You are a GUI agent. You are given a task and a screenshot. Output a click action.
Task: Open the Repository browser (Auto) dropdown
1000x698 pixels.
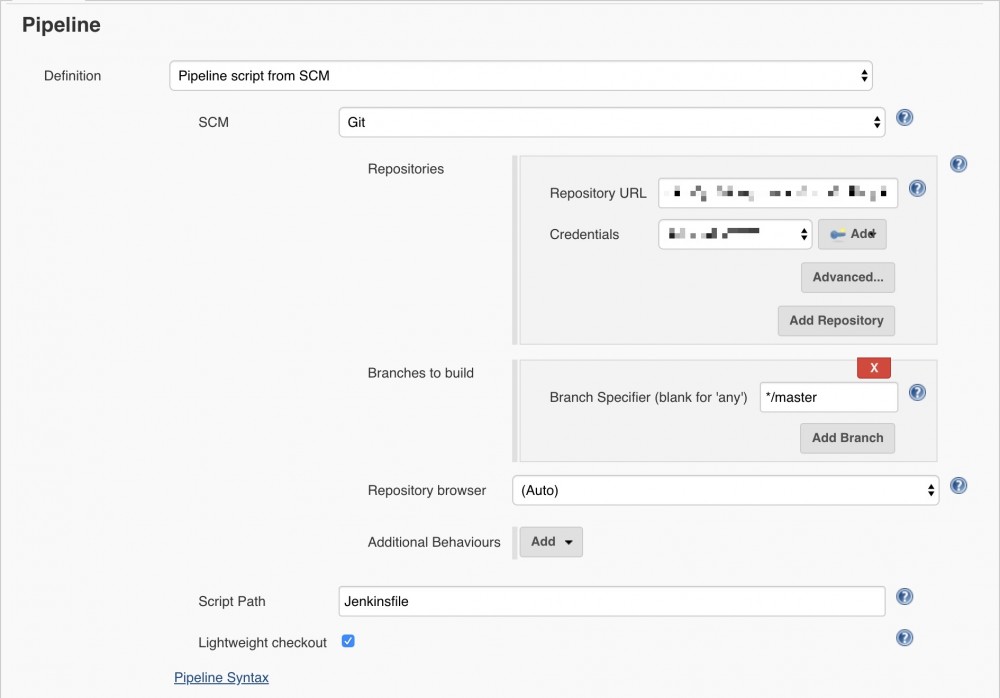coord(725,490)
